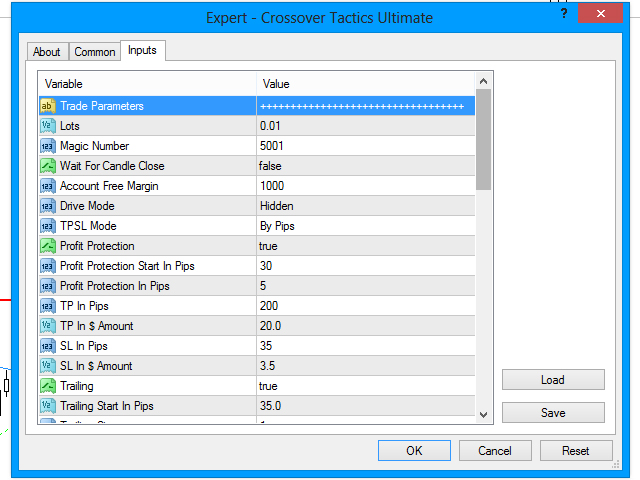Click the Lots variable type icon

point(47,126)
